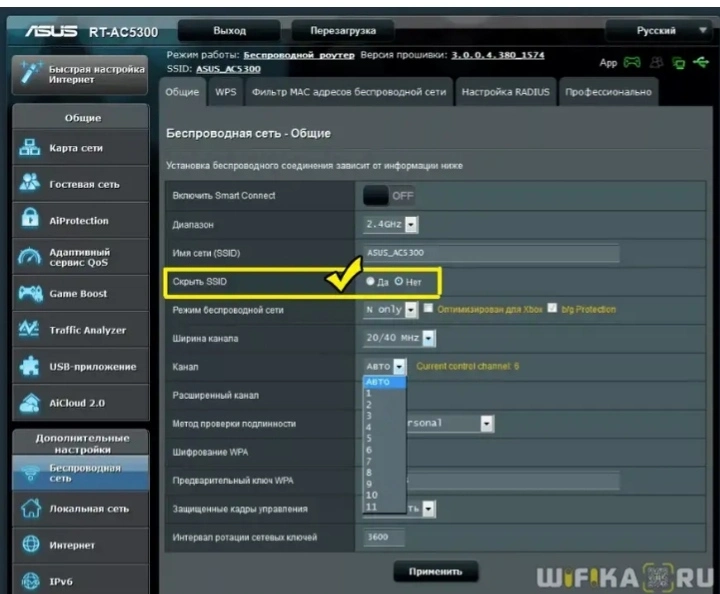Switch to the WPS tab
Image resolution: width=720 pixels, height=594 pixels.
click(x=226, y=92)
